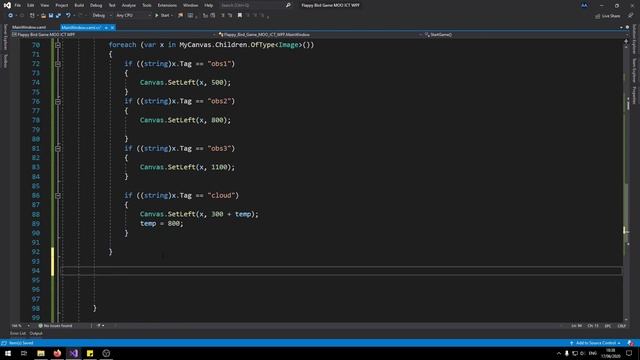Image resolution: width=640 pixels, height=360 pixels.
Task: Open the Error List panel tab
Action: (18, 333)
